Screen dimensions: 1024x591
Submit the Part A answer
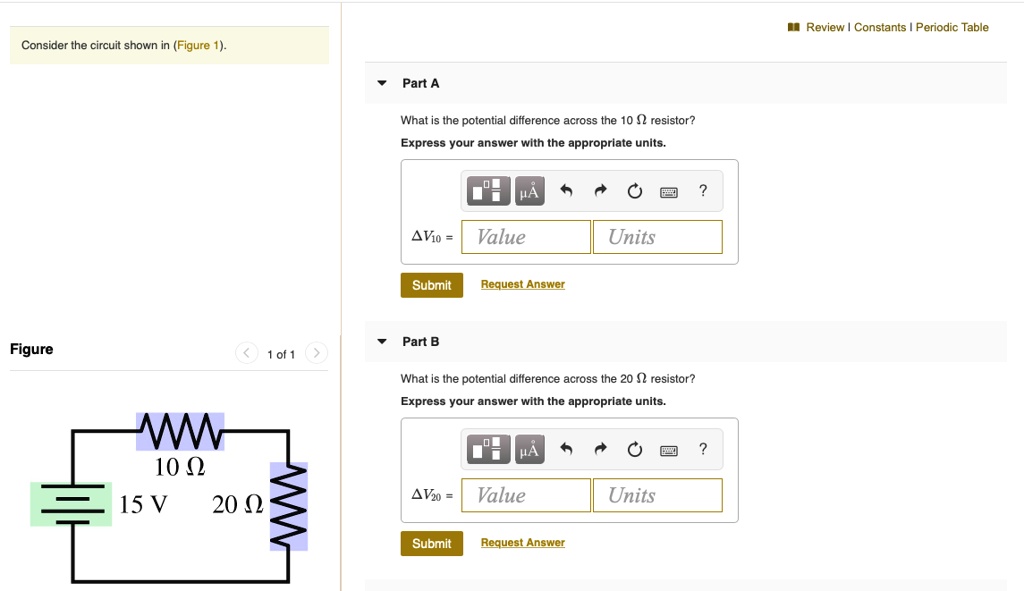pyautogui.click(x=431, y=284)
